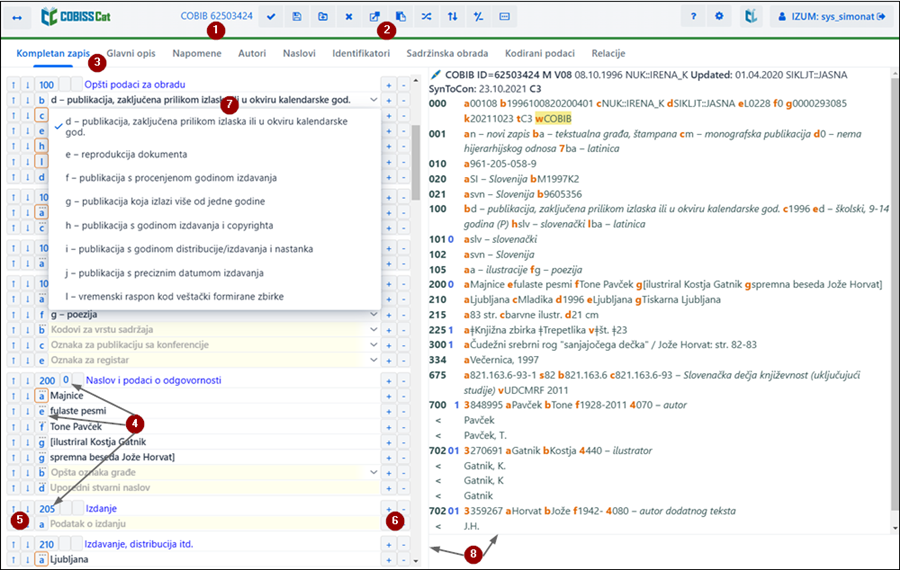Click the Opšti podaci za obradu field label
The image size is (900, 570).
135,84
